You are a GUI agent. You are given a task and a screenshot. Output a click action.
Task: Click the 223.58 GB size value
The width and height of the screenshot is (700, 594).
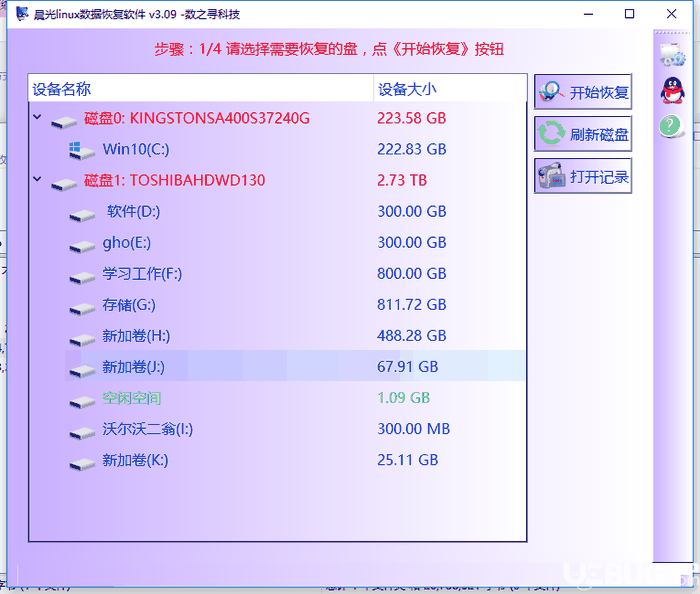pyautogui.click(x=412, y=118)
